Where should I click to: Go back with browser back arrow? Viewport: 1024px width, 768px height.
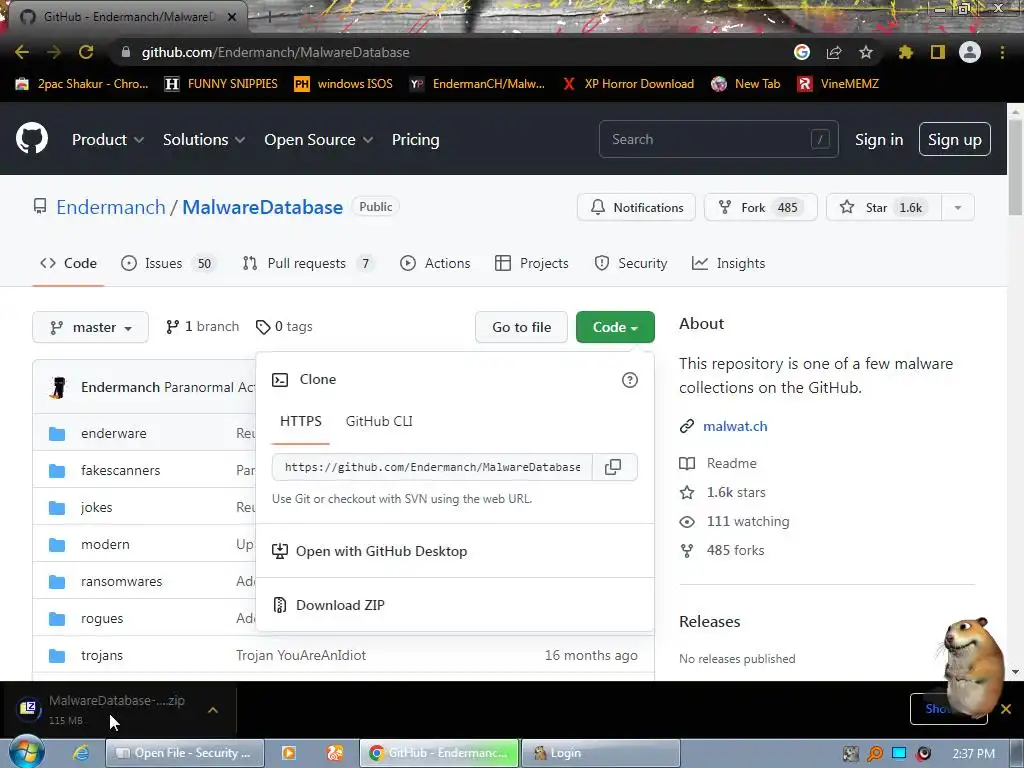pyautogui.click(x=22, y=52)
